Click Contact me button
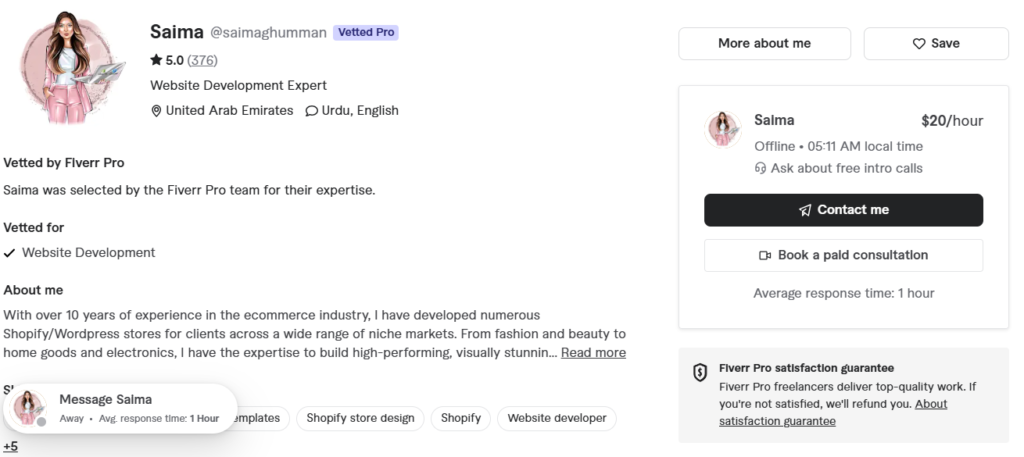The image size is (1024, 457). 843,210
